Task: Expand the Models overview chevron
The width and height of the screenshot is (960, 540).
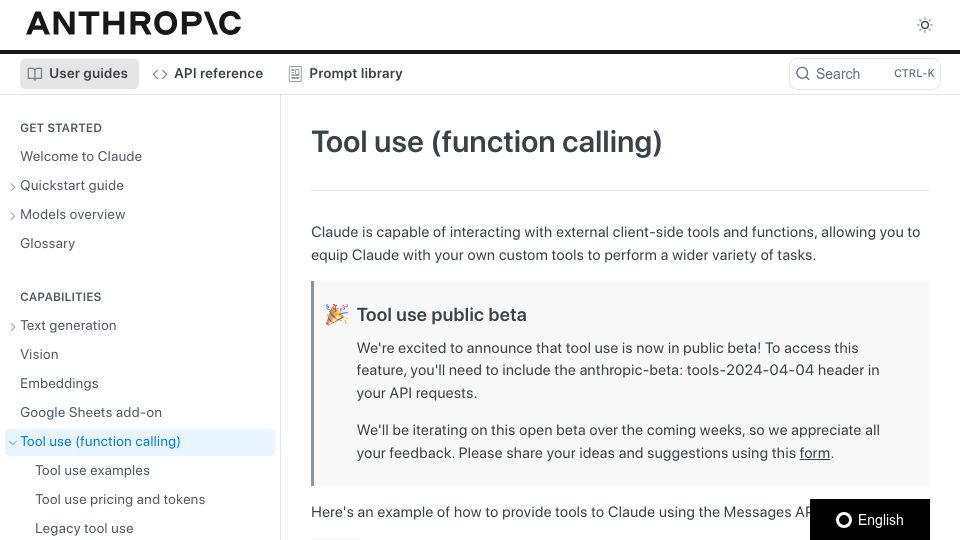Action: pos(12,216)
